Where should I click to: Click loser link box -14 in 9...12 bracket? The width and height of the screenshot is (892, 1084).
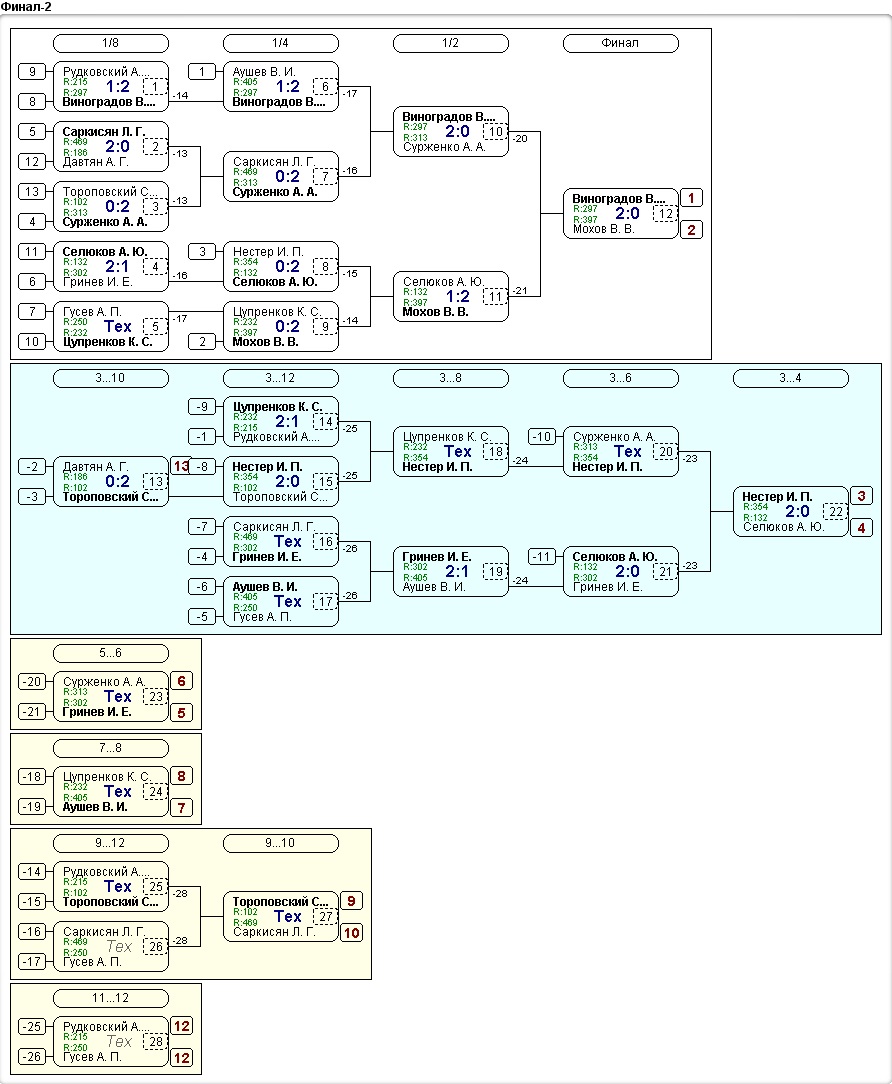(x=32, y=872)
